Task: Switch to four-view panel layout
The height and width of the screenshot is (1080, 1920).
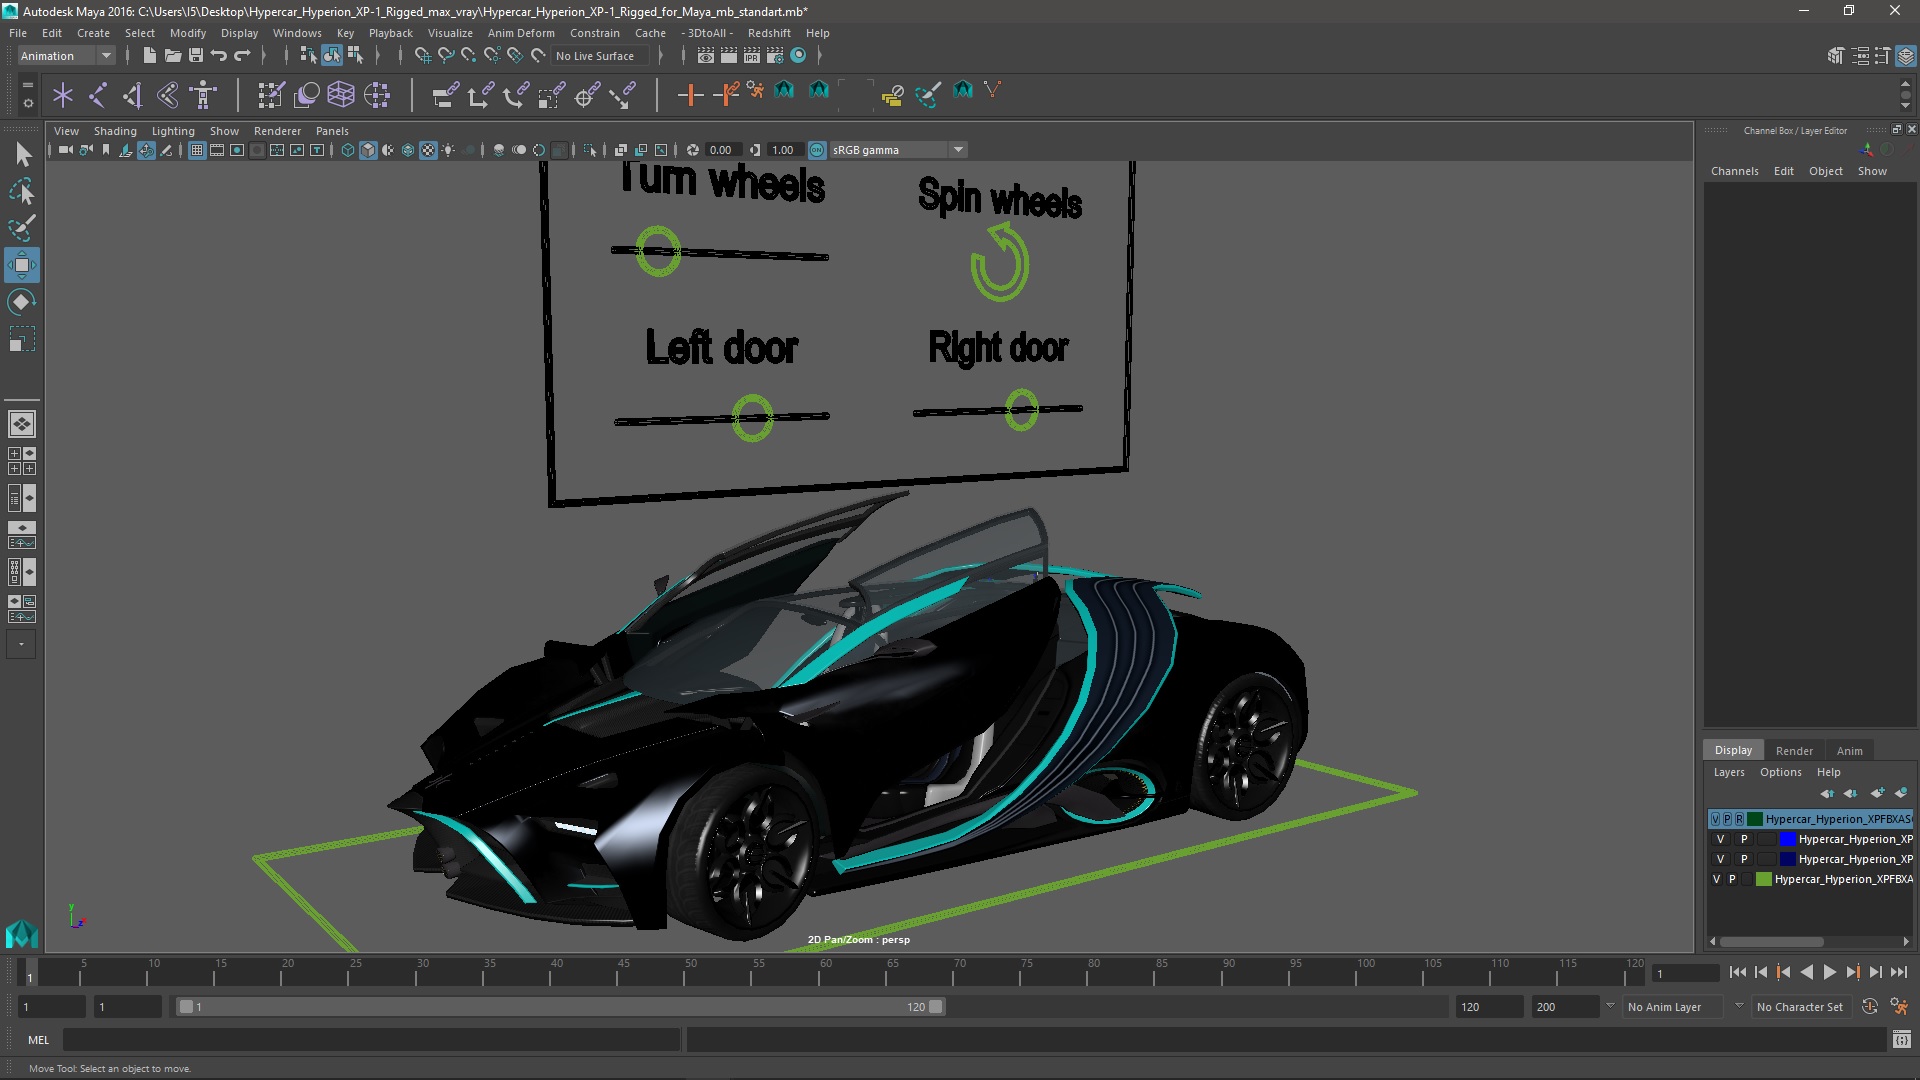Action: click(22, 461)
